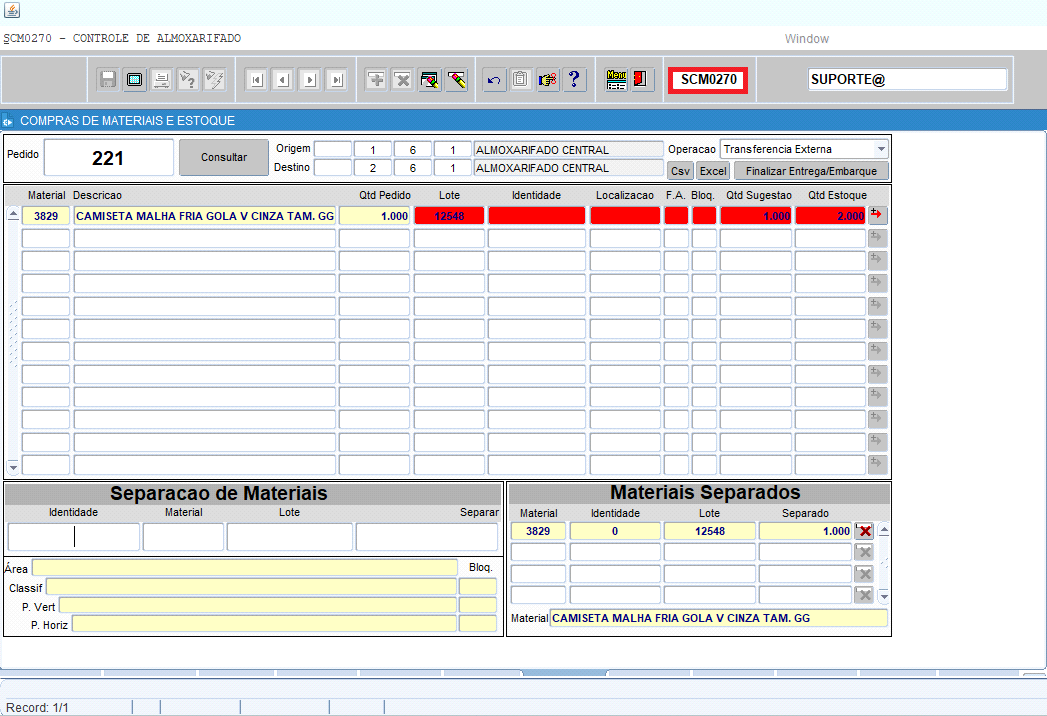
Task: Click the Pedido field showing 221
Action: click(109, 158)
